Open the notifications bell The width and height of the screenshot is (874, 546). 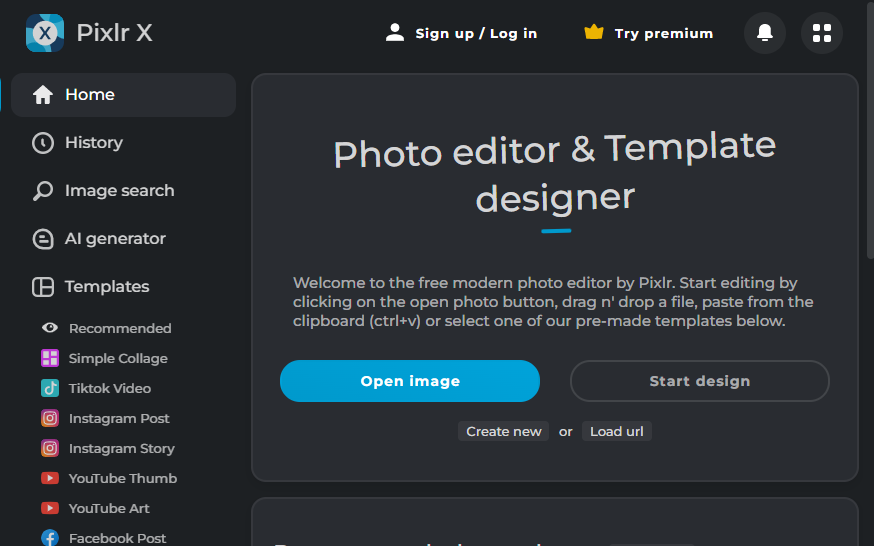coord(765,33)
